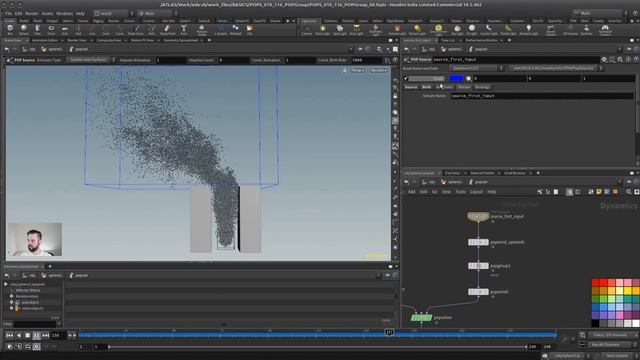Expand the popobject1 tree row
The image size is (640, 360).
(x=11, y=302)
